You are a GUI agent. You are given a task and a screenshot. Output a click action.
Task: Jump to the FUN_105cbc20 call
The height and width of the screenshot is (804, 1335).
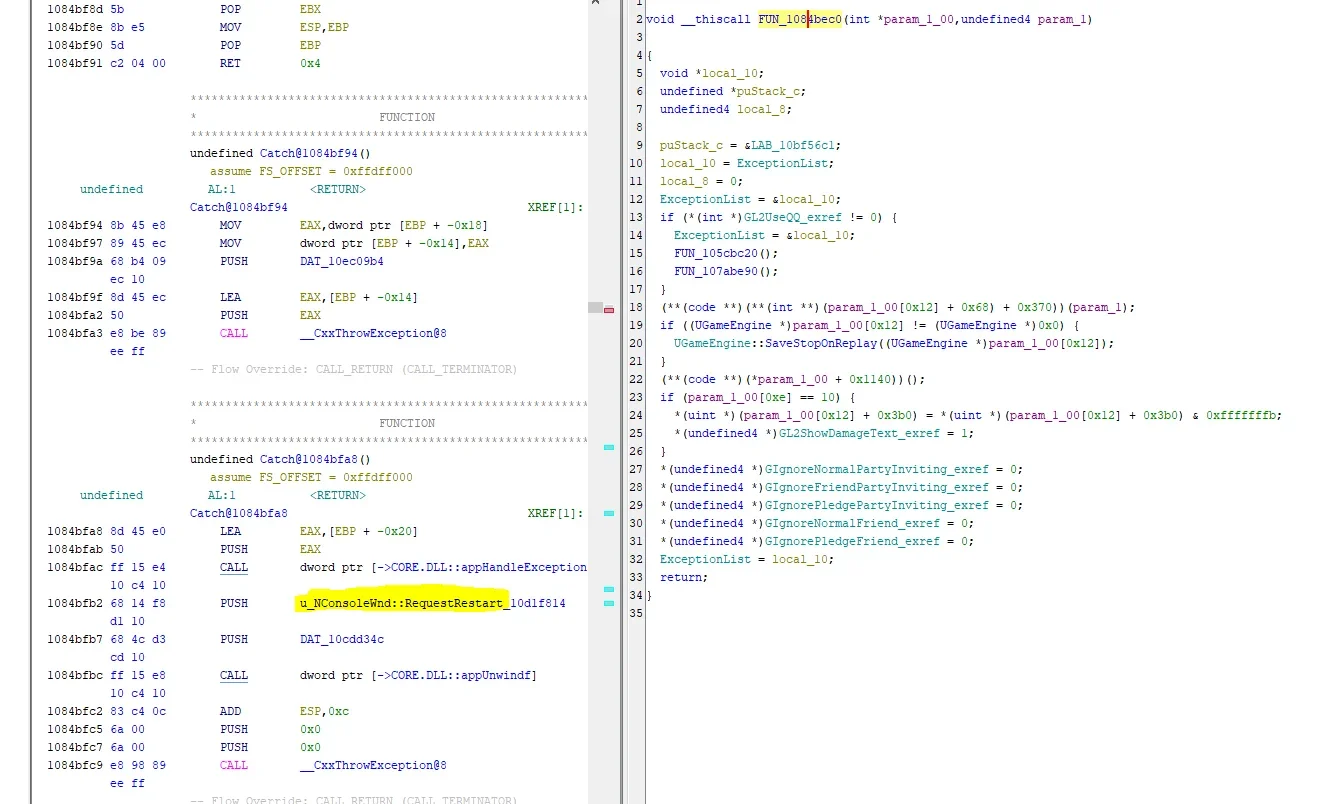click(x=718, y=253)
